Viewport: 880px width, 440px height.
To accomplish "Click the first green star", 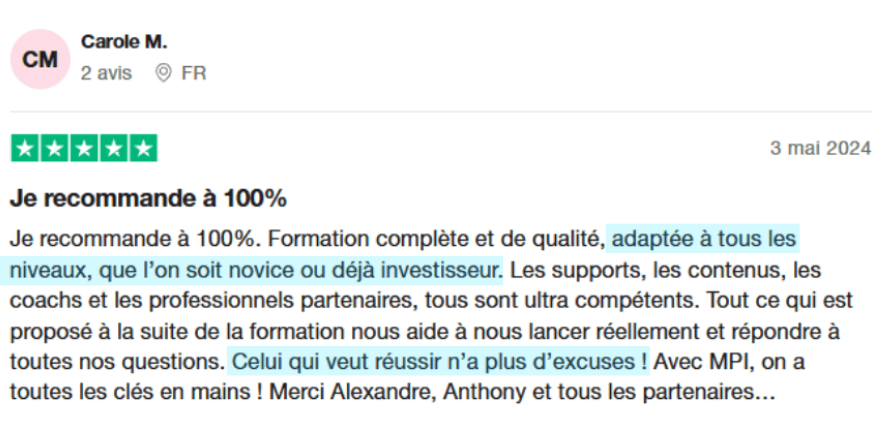I will 25,148.
